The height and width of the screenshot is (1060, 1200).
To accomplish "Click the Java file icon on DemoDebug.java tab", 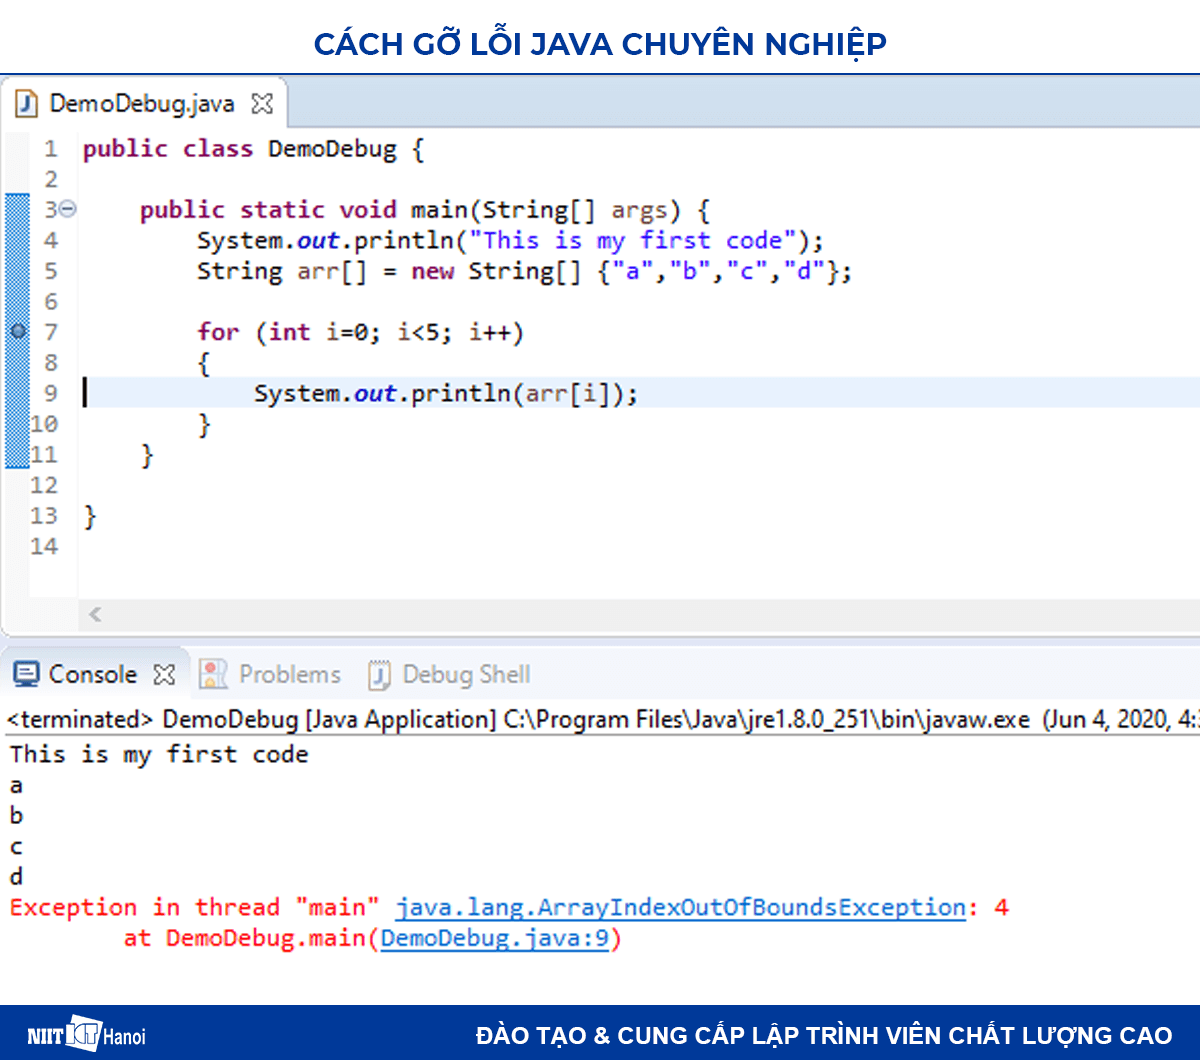I will coord(26,102).
